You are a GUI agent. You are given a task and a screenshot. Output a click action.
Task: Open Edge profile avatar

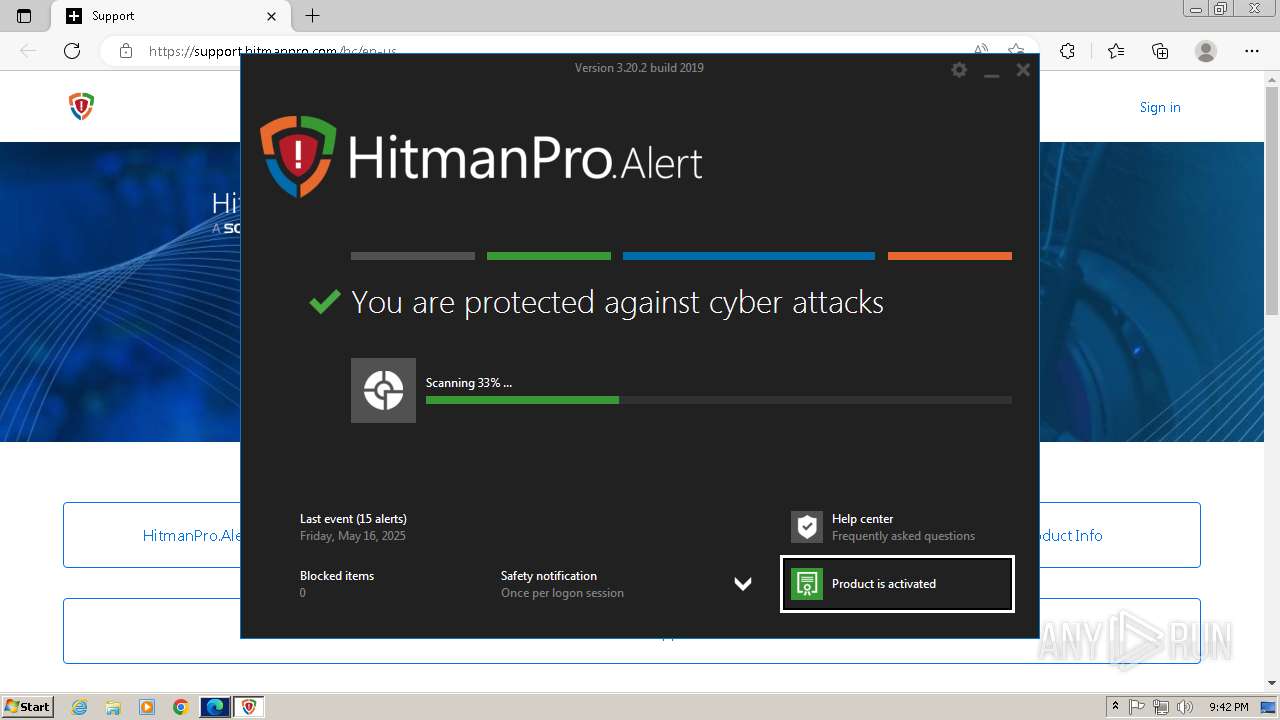click(1206, 51)
